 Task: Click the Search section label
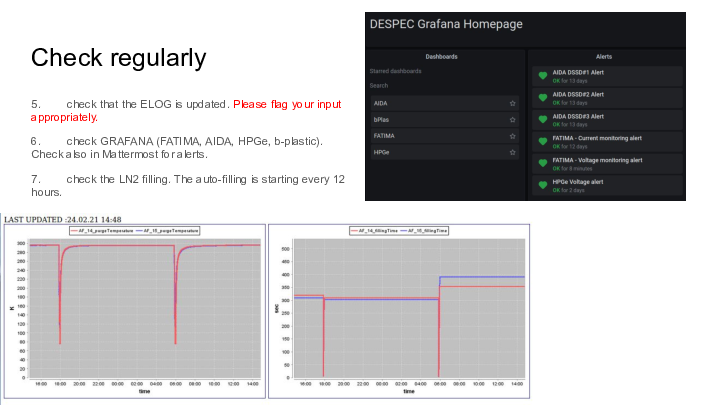(x=379, y=86)
